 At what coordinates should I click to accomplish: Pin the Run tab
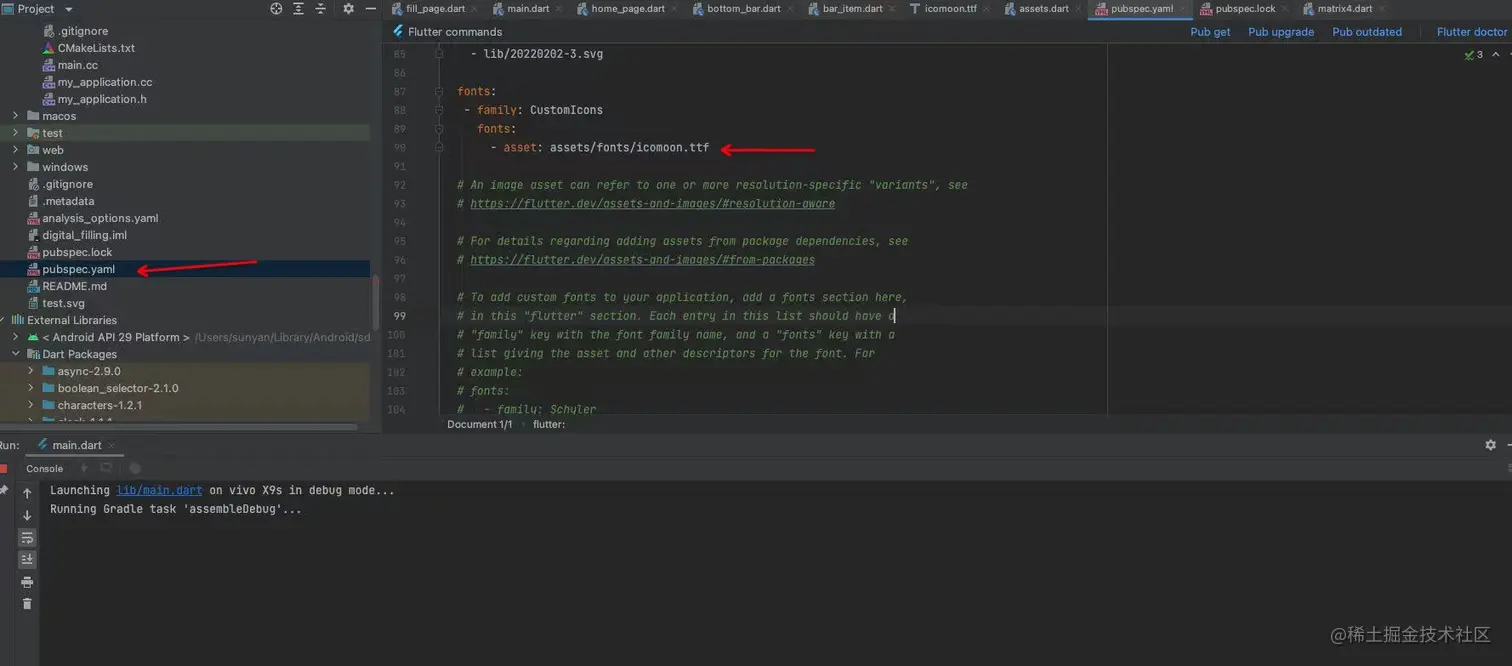coord(4,491)
